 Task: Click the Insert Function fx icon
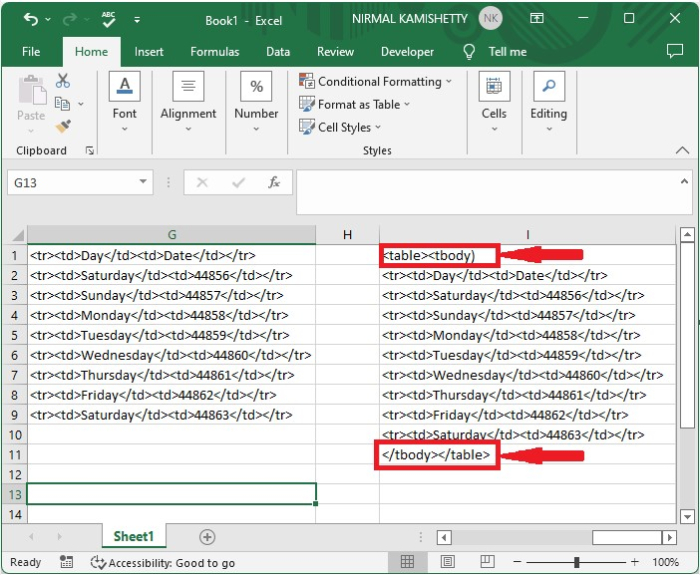(x=274, y=182)
